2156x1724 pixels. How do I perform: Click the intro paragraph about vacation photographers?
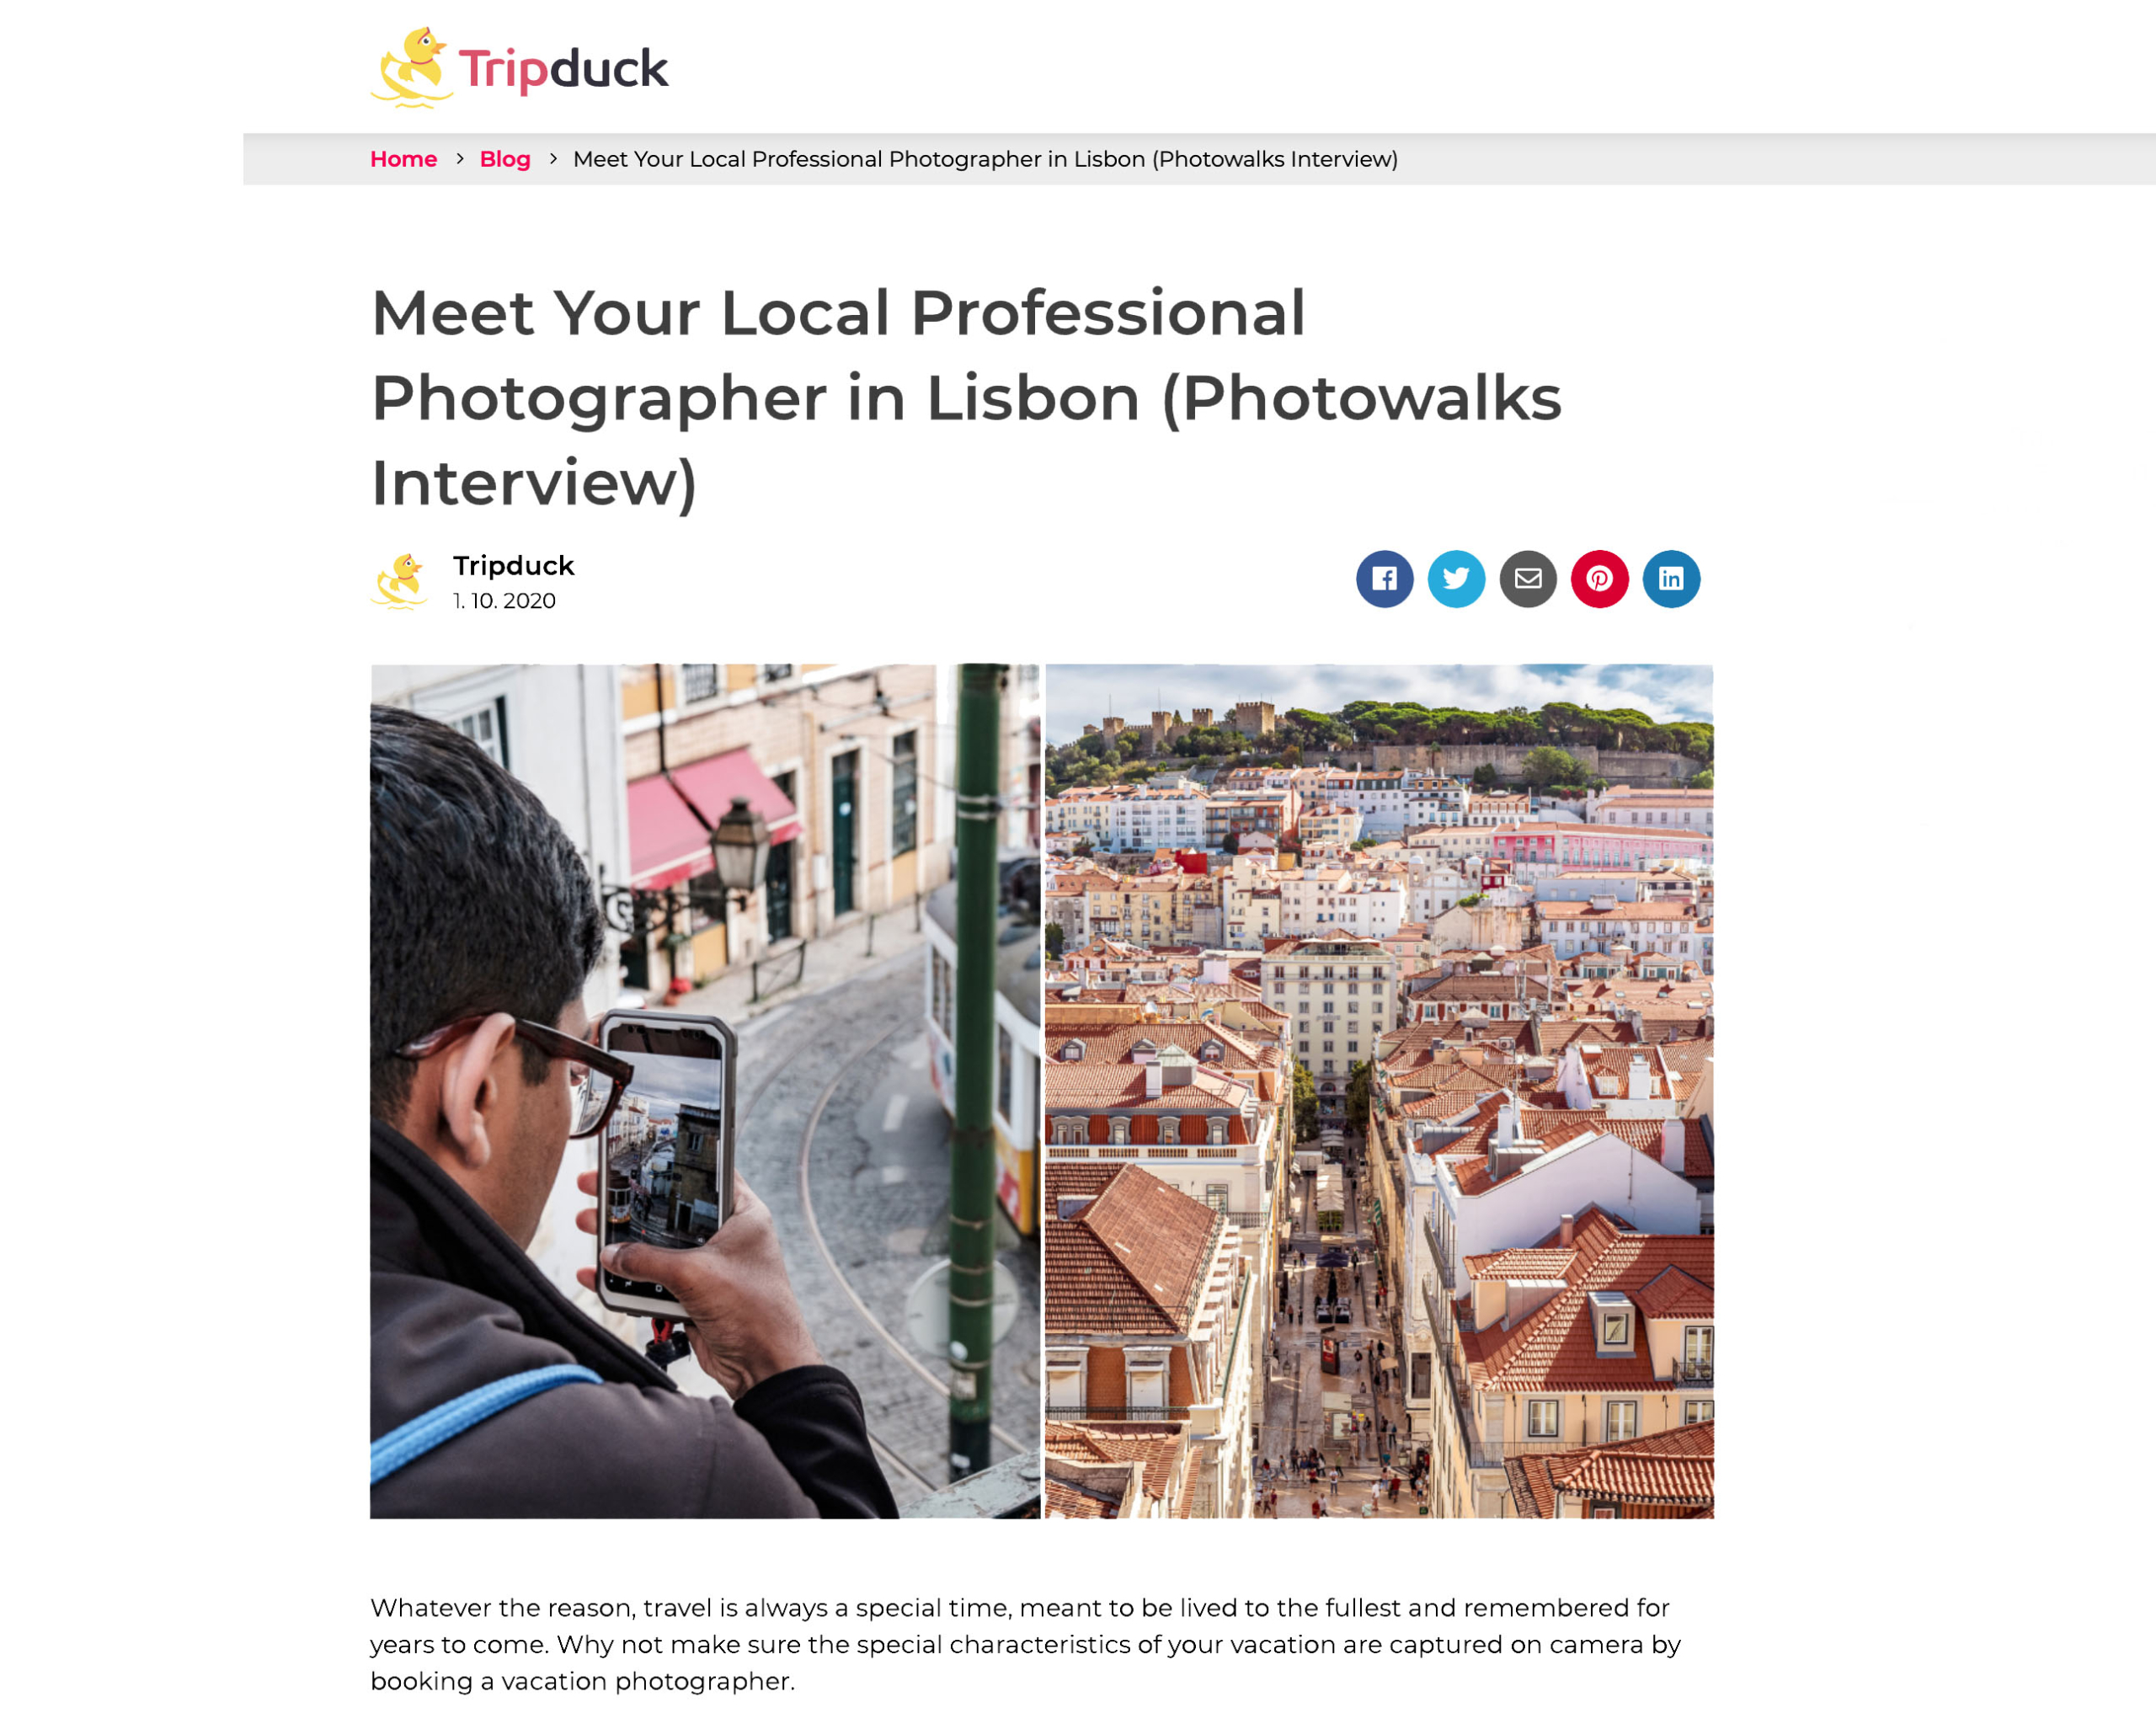click(1025, 1645)
